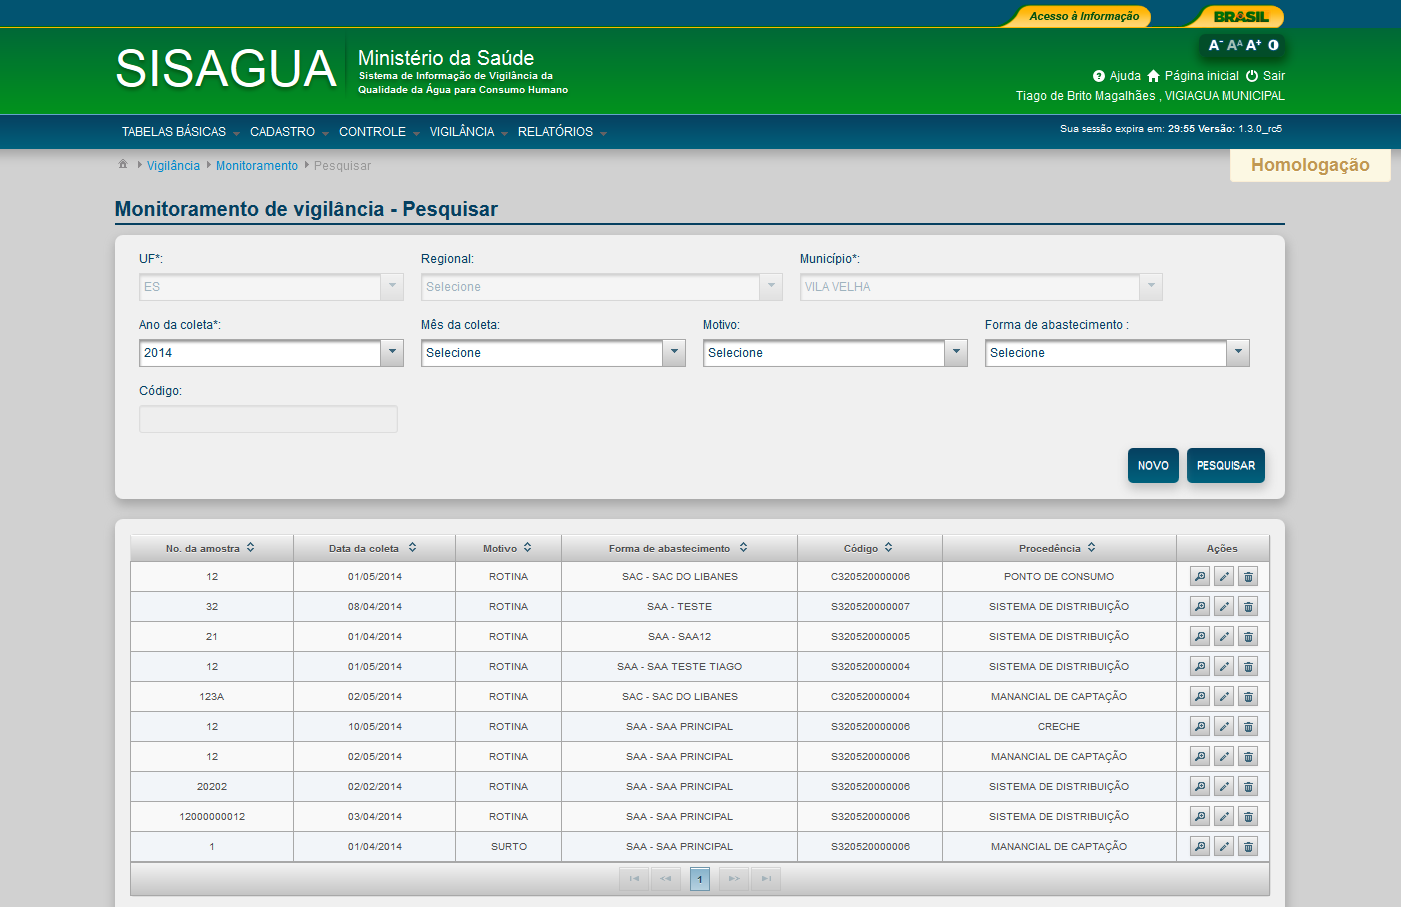1401x907 pixels.
Task: Delete sample 32 SAA - TESTE row
Action: tap(1248, 607)
